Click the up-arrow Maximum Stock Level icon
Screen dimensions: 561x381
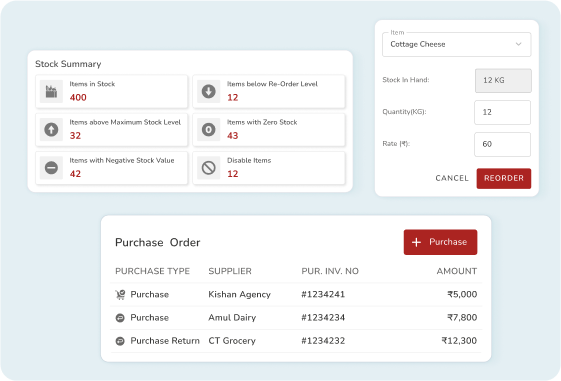pos(51,130)
